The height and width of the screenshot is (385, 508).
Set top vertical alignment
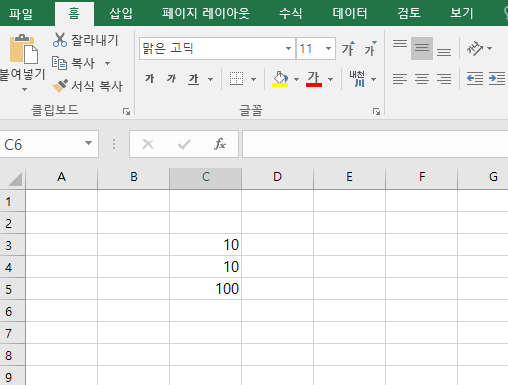pos(400,44)
